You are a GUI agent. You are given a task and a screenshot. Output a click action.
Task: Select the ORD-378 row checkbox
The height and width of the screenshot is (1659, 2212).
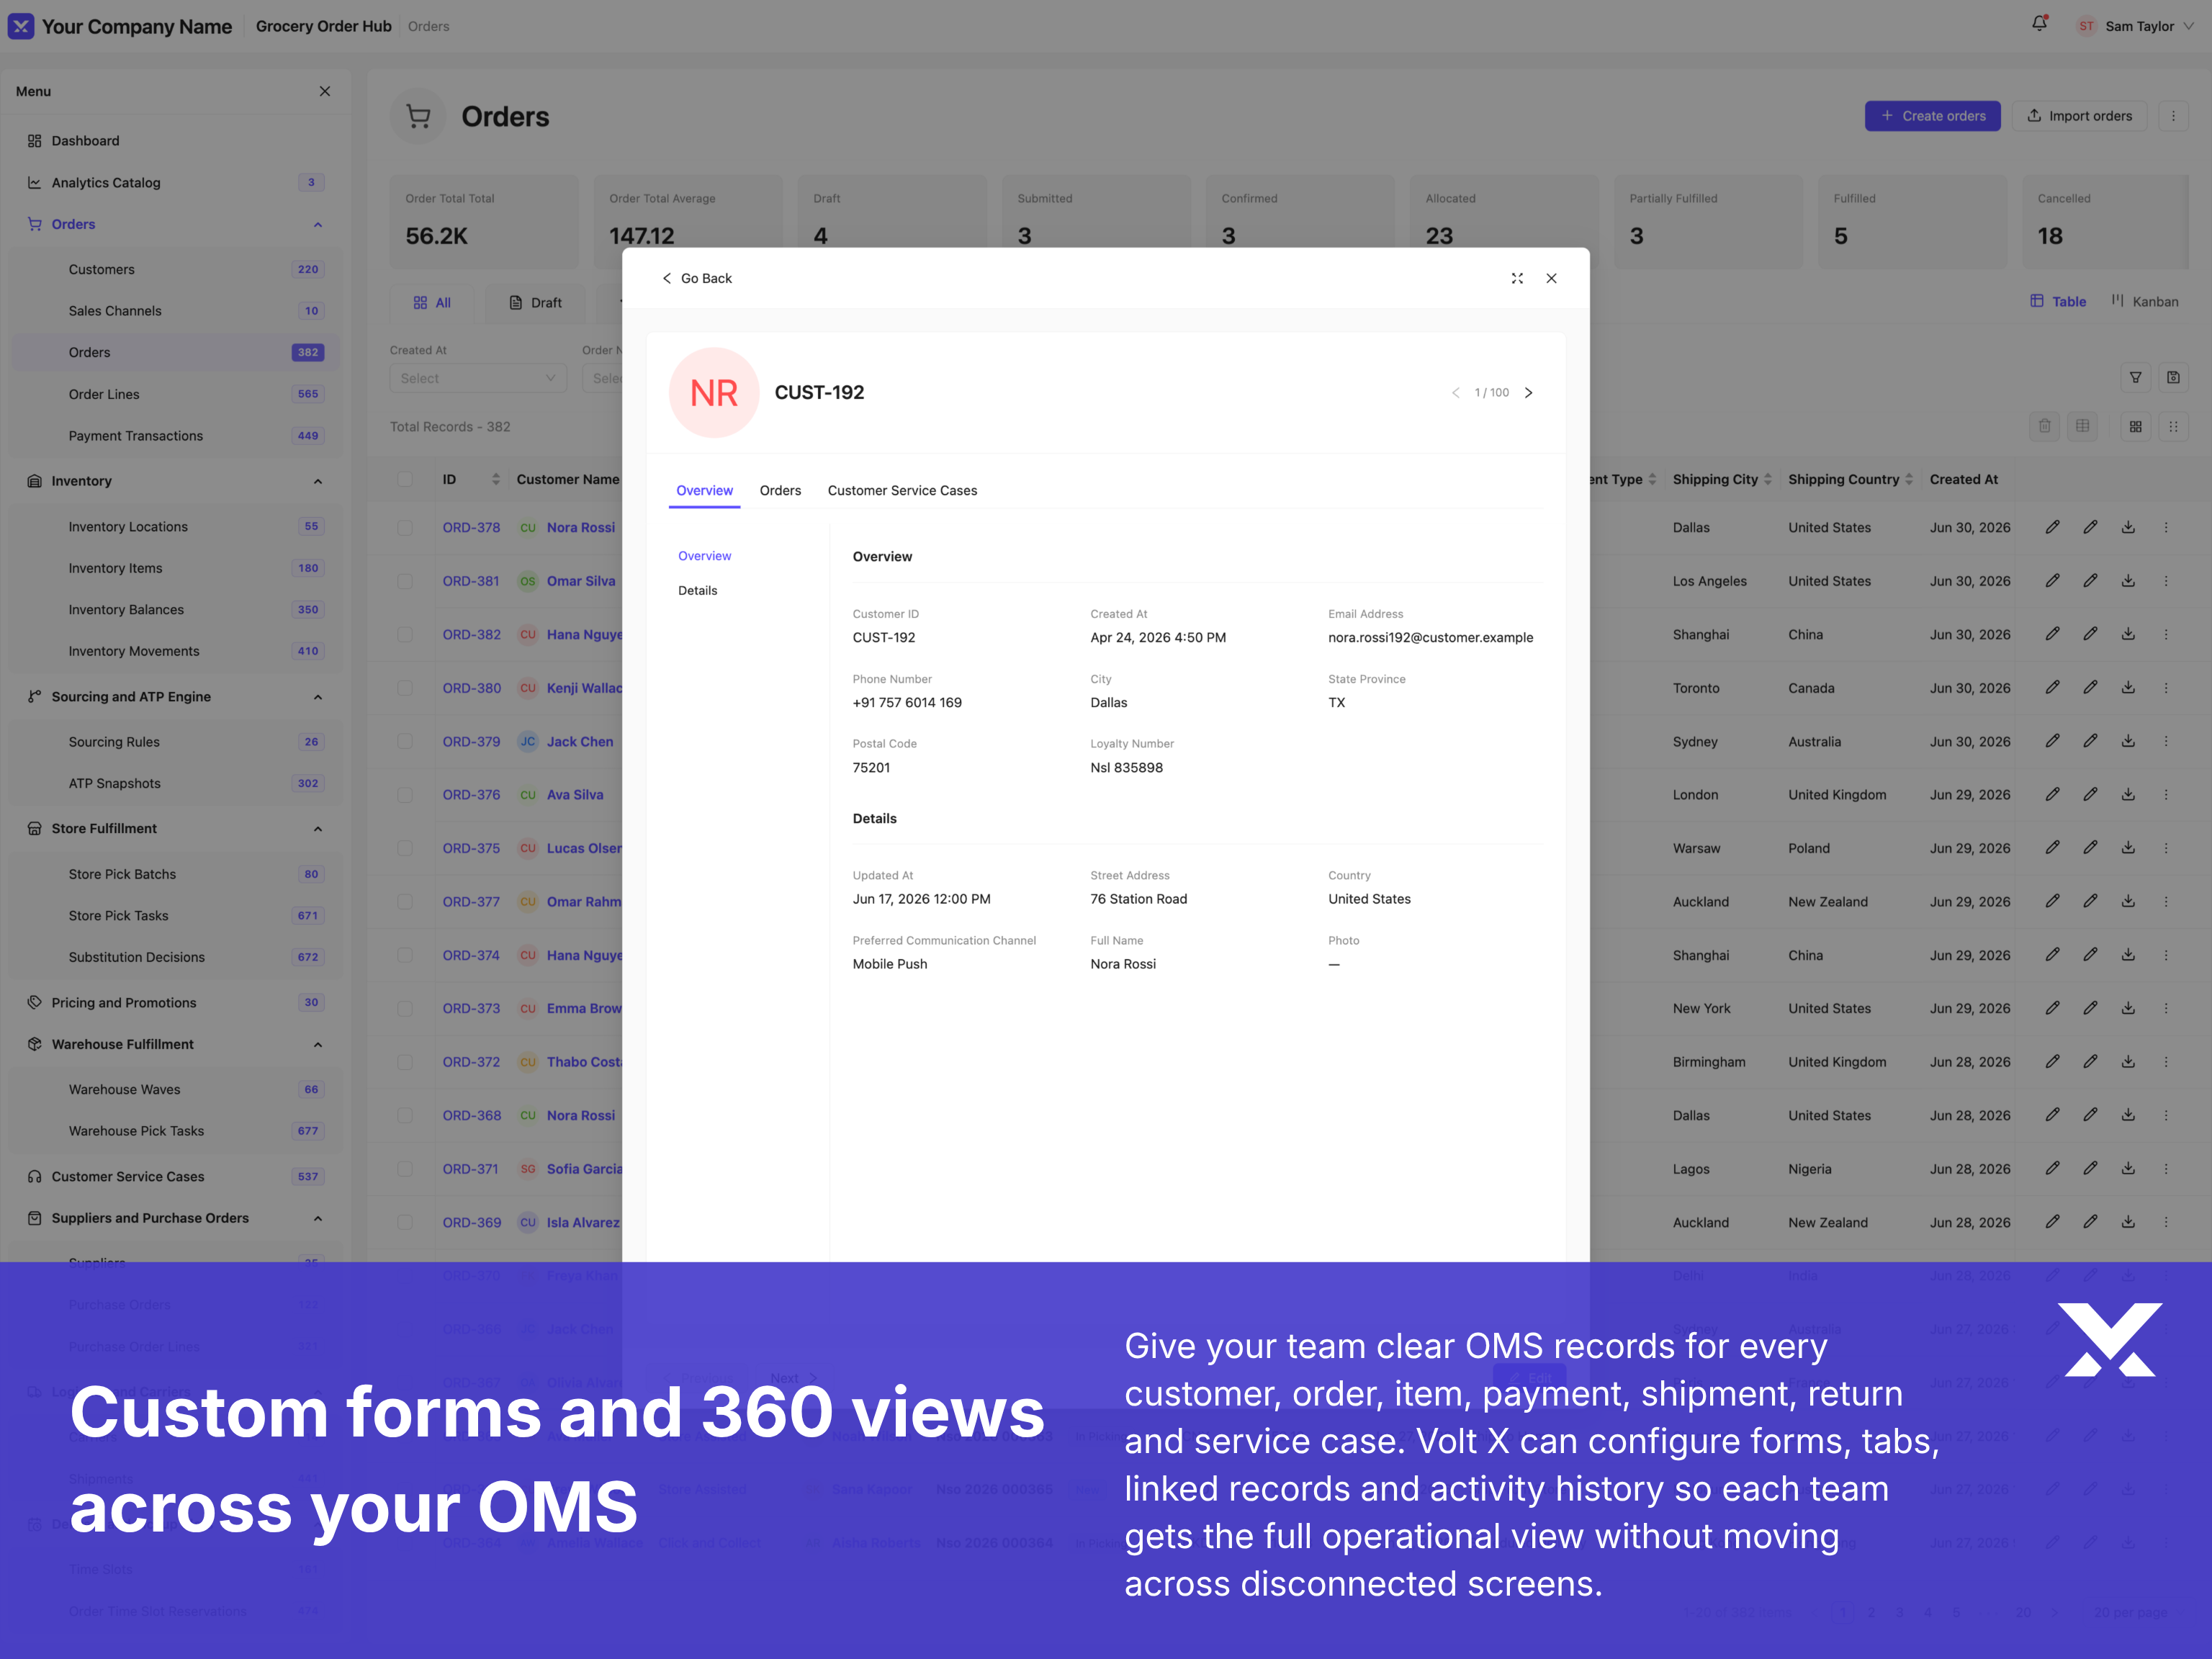coord(405,527)
